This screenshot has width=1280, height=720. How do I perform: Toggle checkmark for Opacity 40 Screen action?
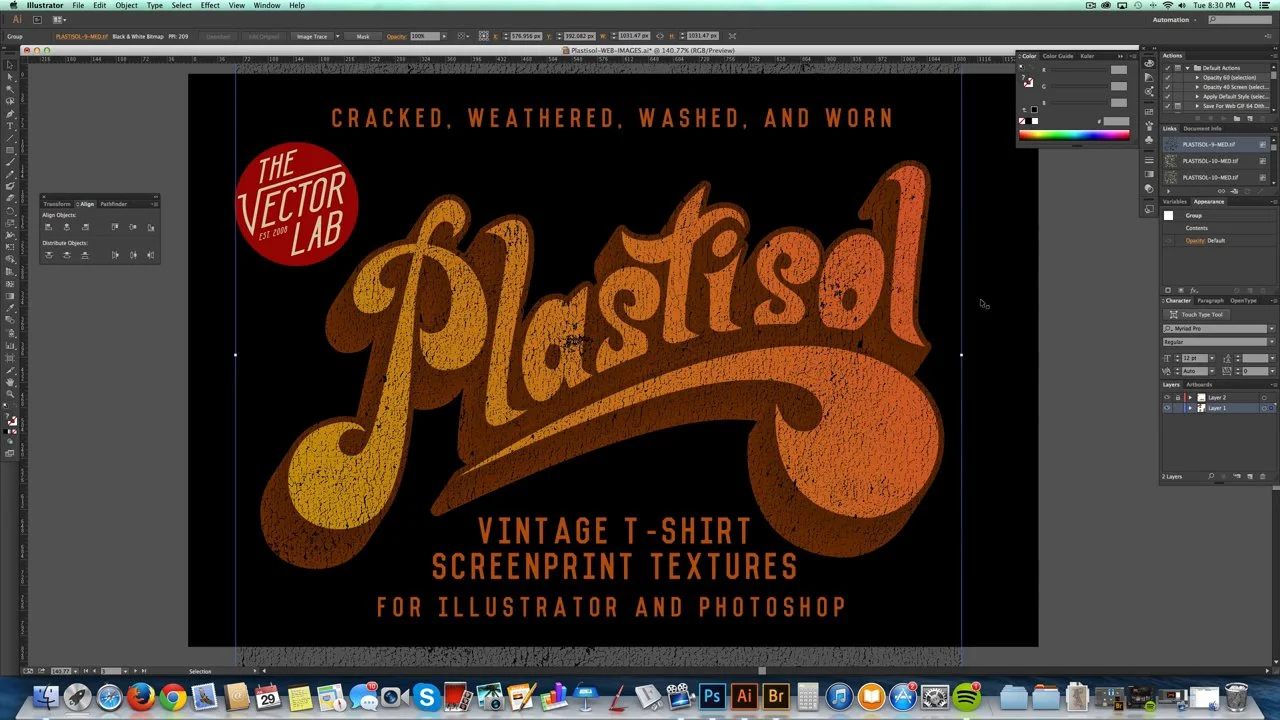[1167, 87]
